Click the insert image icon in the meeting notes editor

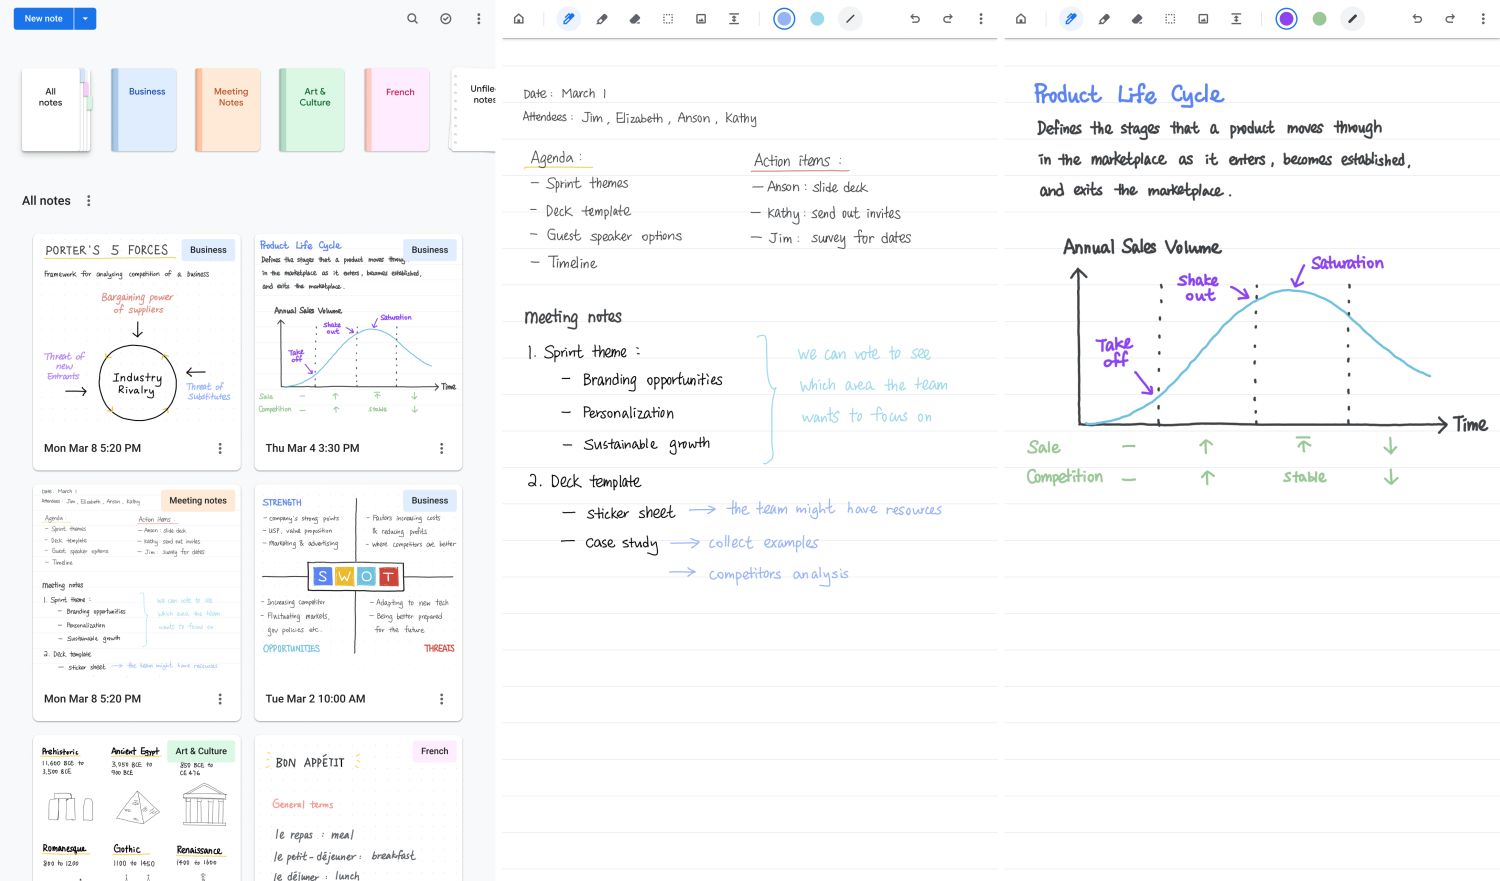tap(701, 19)
